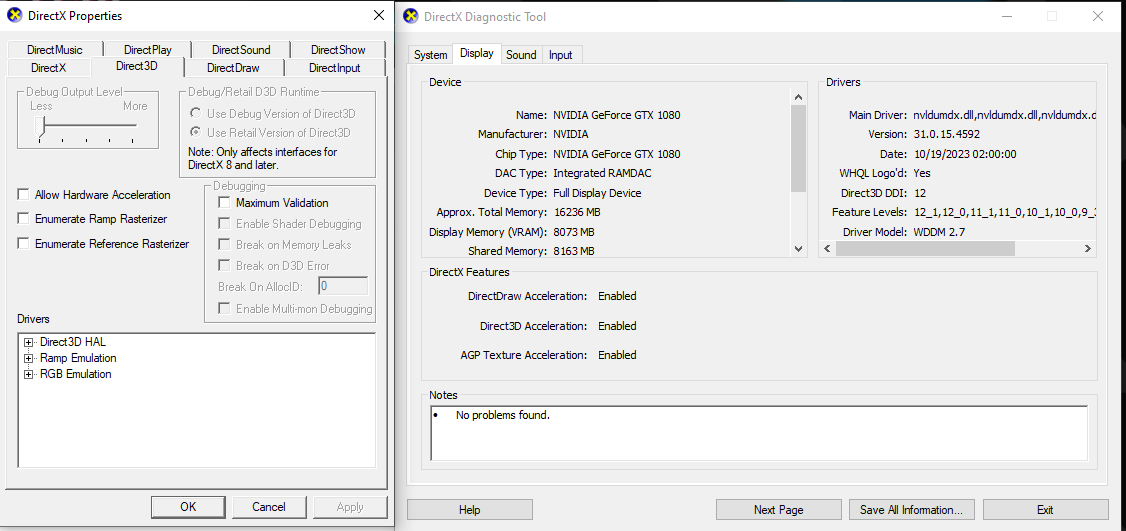Expand the Ramp Emulation driver node

29,358
